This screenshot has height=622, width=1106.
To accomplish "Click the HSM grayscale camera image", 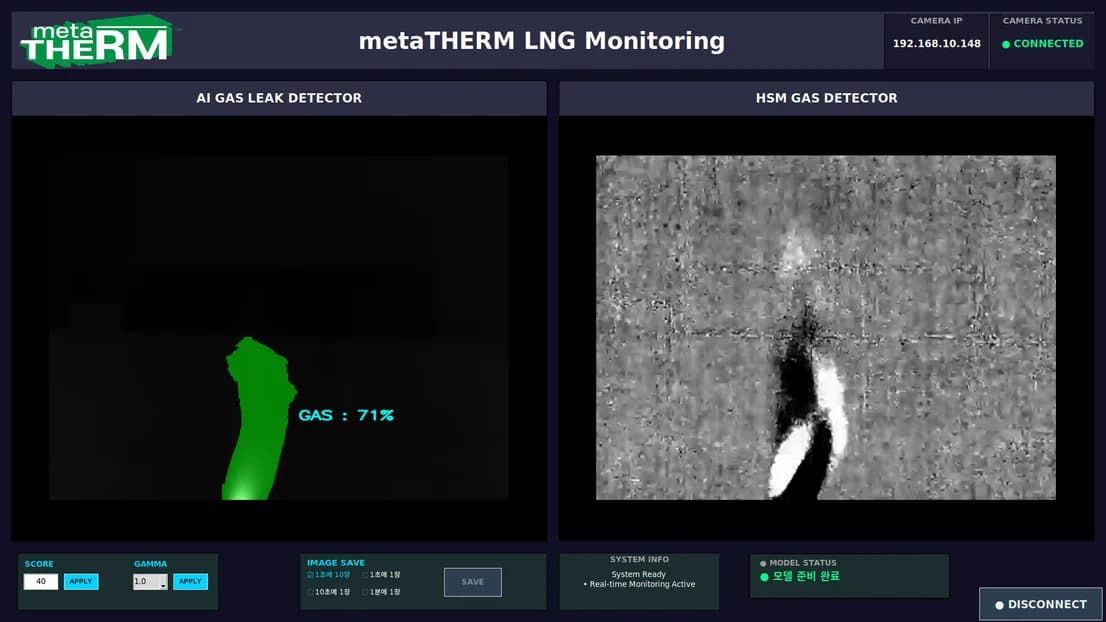I will click(826, 327).
